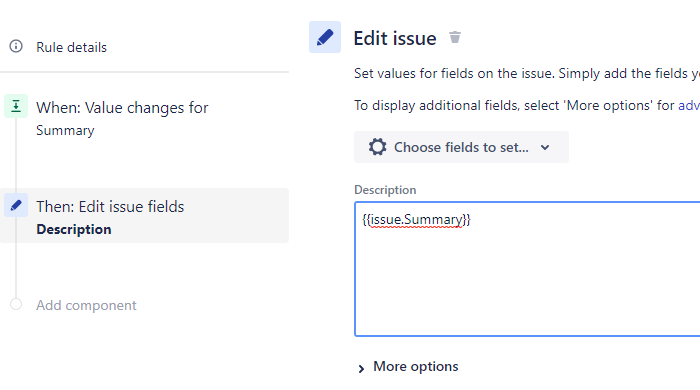
Task: Click the {{issue.Summary}} smart value text
Action: 416,220
